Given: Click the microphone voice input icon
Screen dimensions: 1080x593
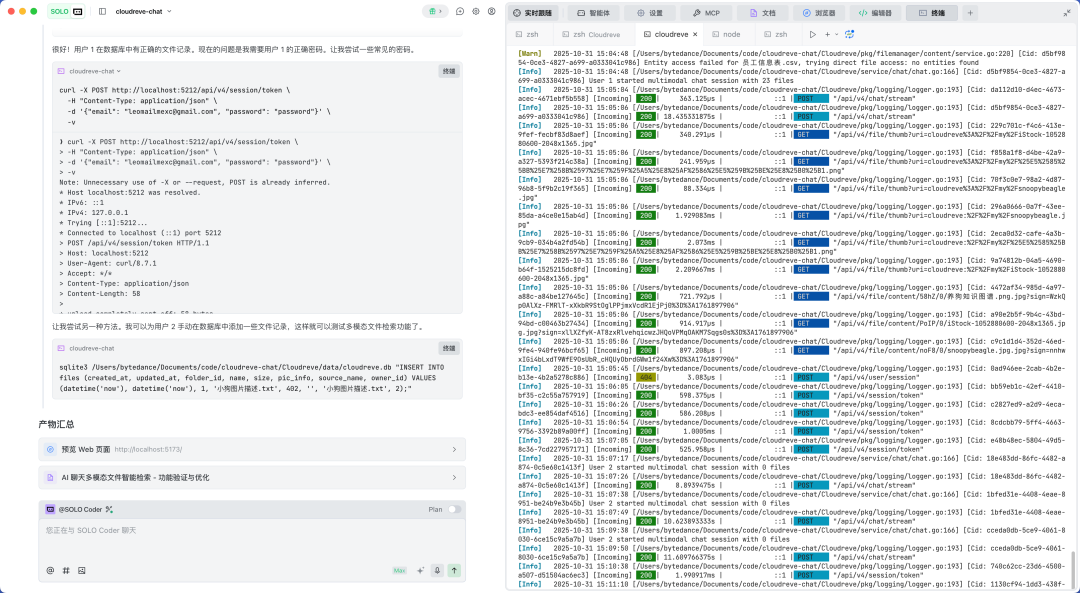Looking at the screenshot, I should coord(437,570).
